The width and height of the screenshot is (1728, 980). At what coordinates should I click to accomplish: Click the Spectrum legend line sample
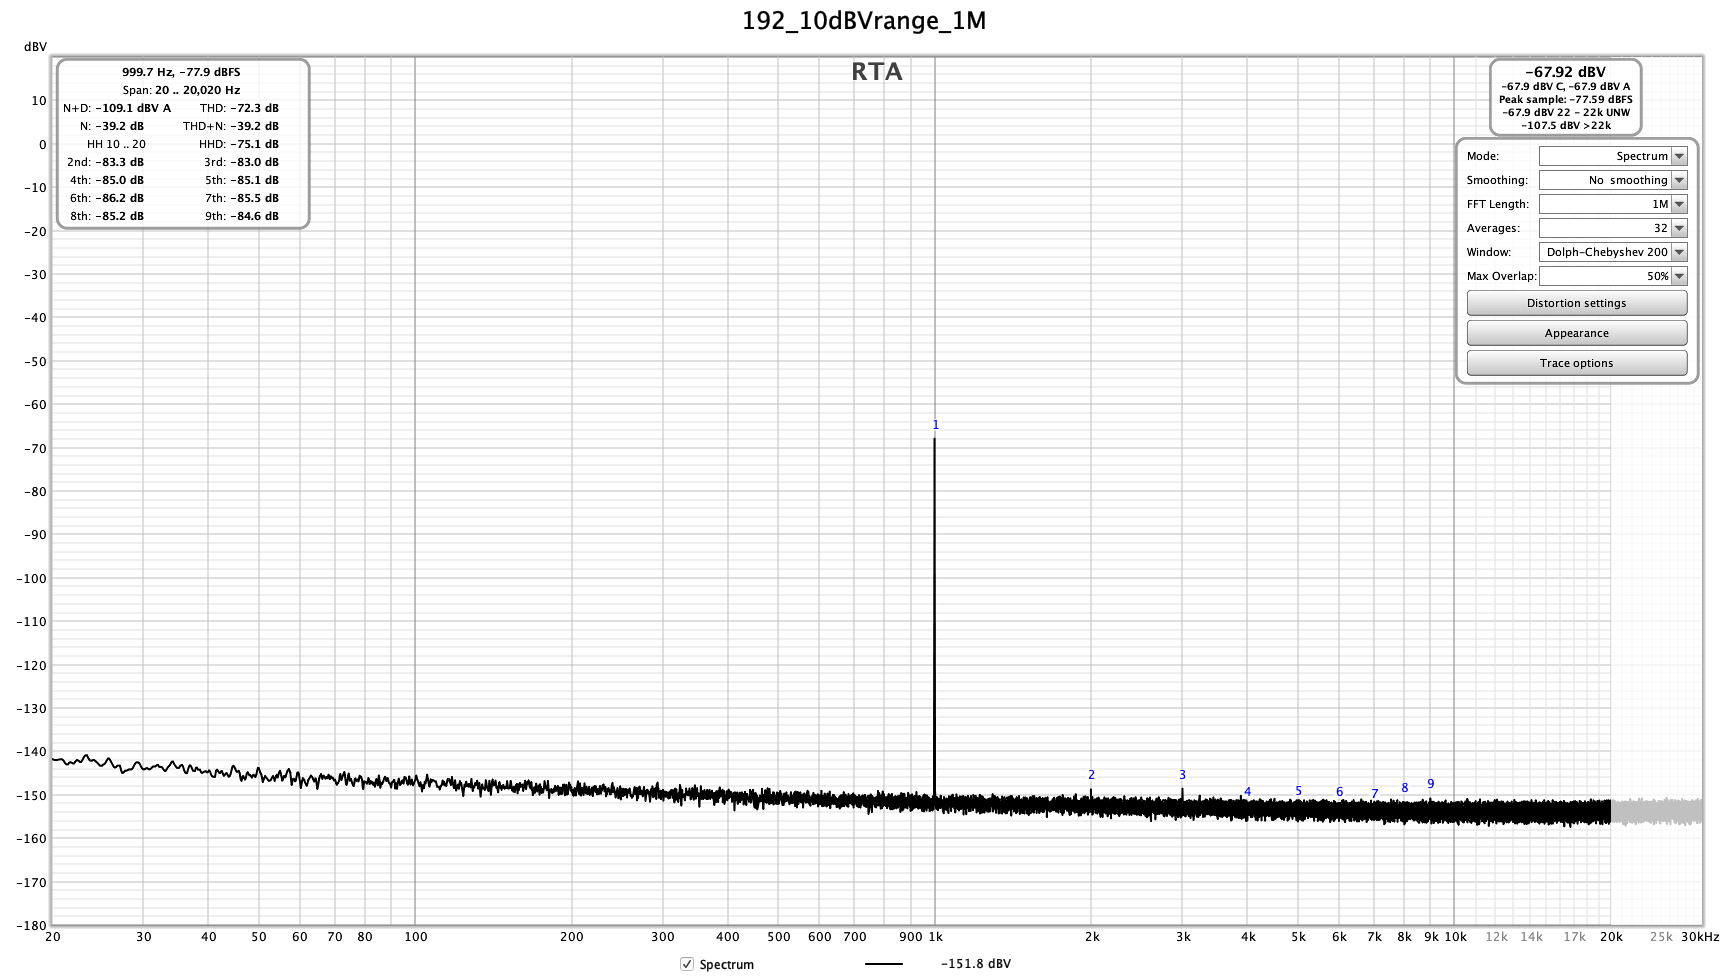[x=884, y=964]
